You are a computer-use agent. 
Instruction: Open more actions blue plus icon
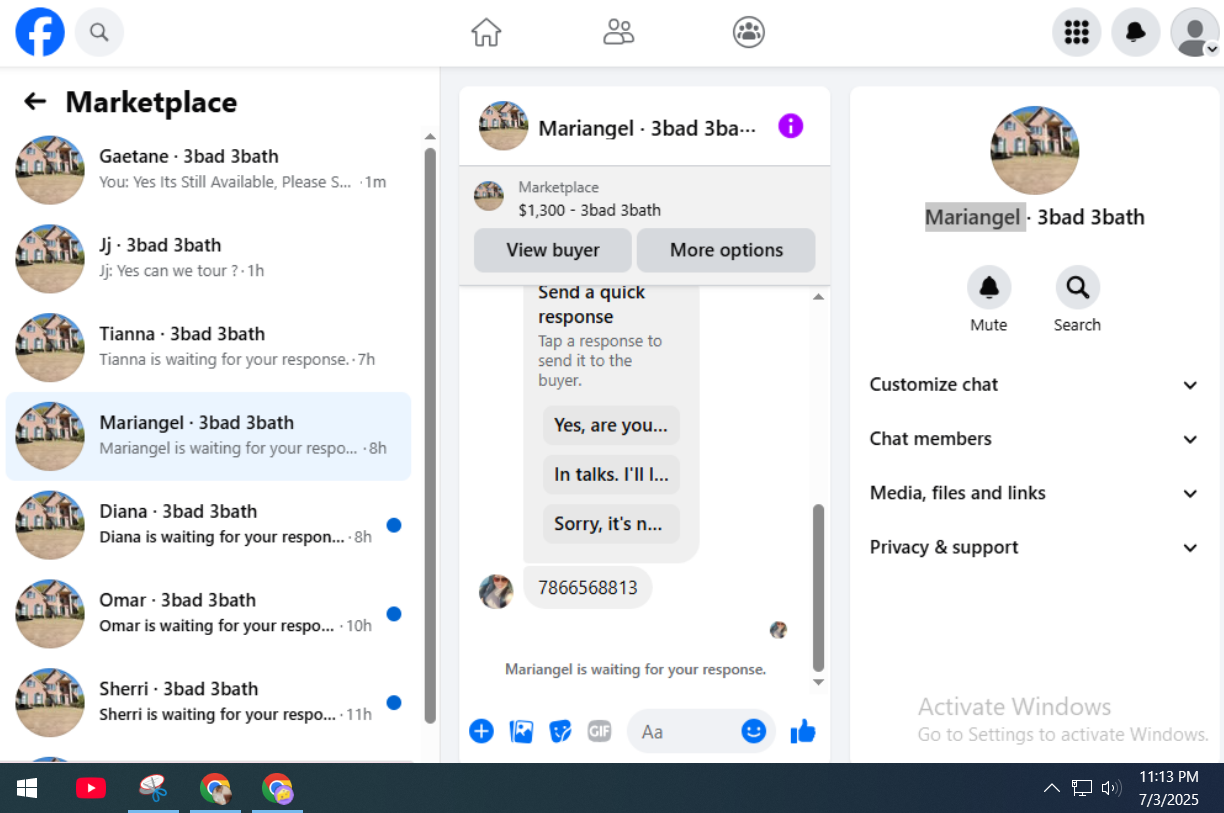(482, 732)
